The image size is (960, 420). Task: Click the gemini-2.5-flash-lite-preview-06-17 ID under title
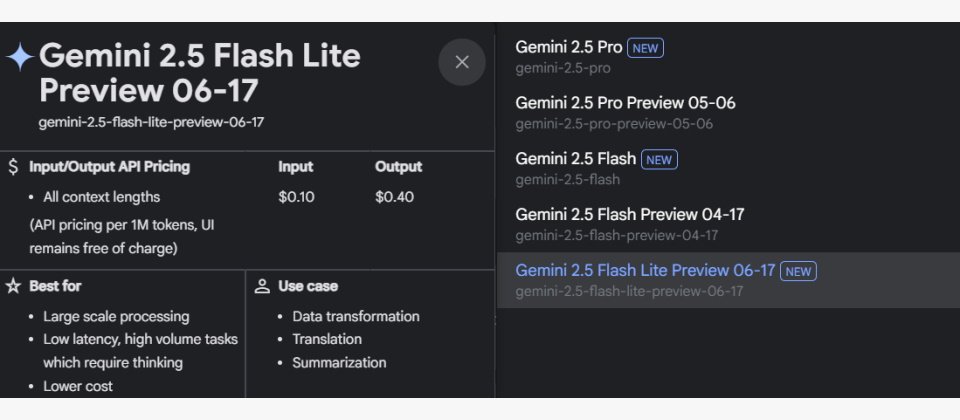point(151,122)
